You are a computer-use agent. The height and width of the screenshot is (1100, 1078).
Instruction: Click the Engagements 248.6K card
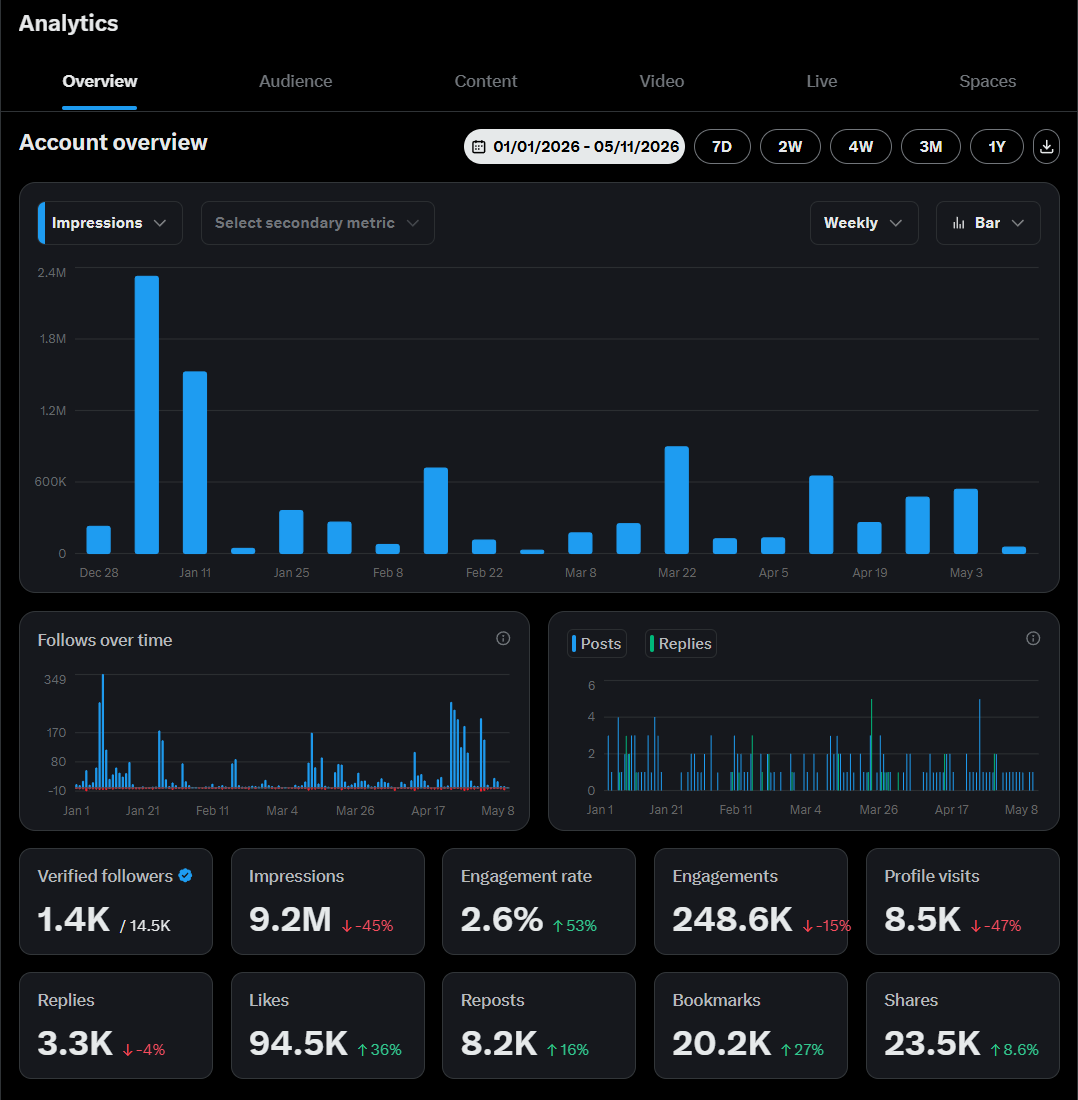coord(750,901)
